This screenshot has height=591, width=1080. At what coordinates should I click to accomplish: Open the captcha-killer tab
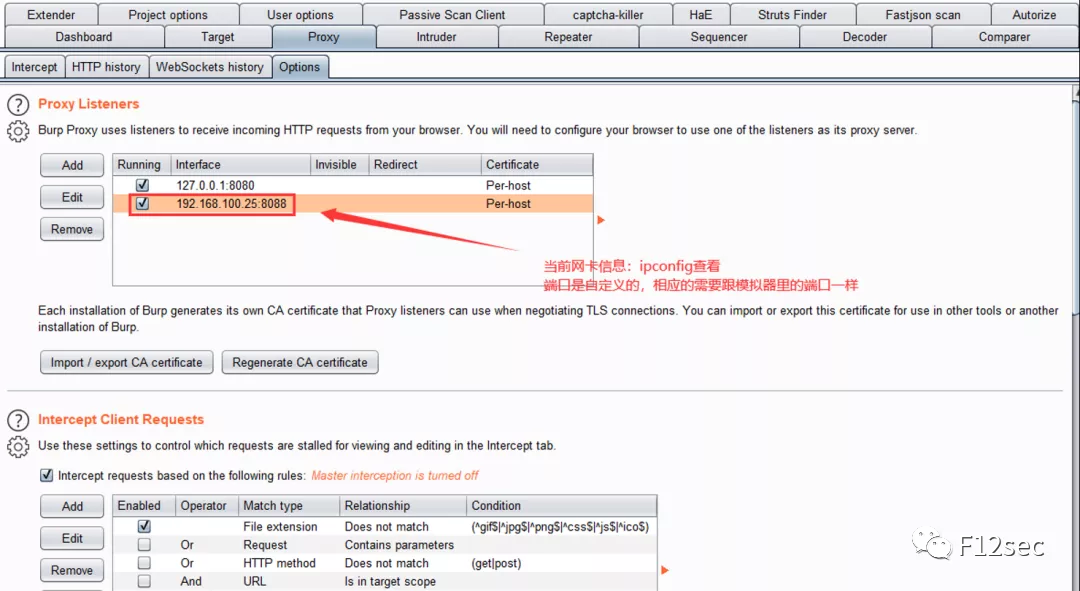point(608,14)
